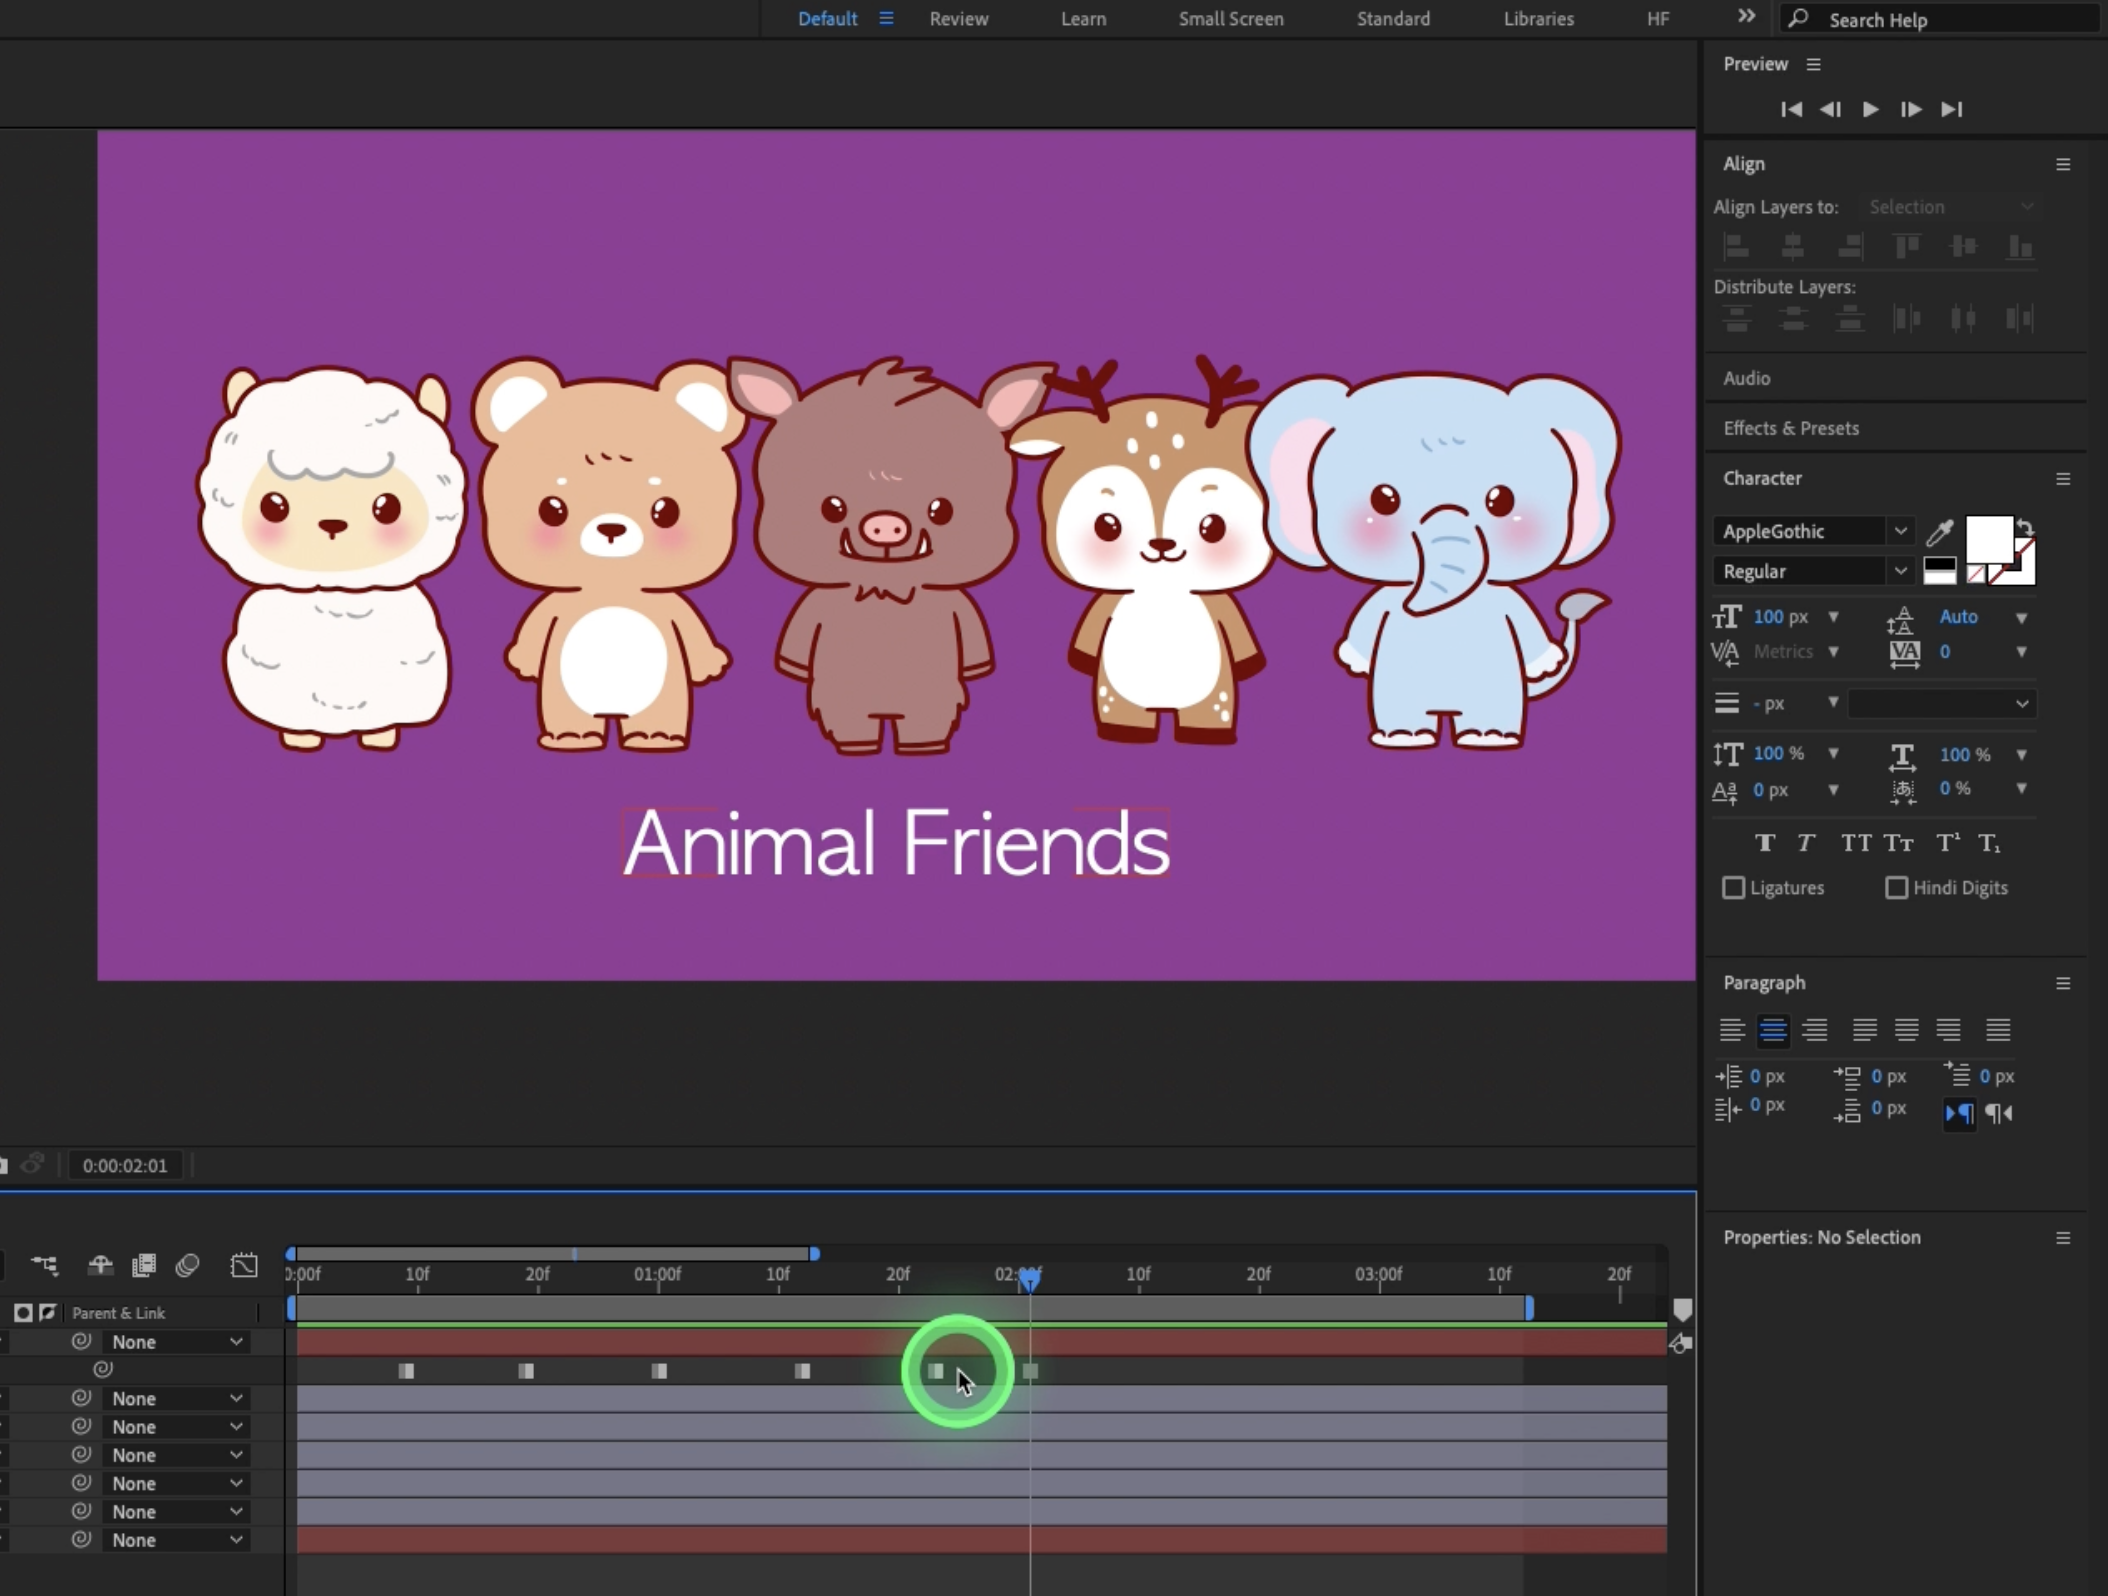Click the Play button in Preview panel

pos(1870,109)
